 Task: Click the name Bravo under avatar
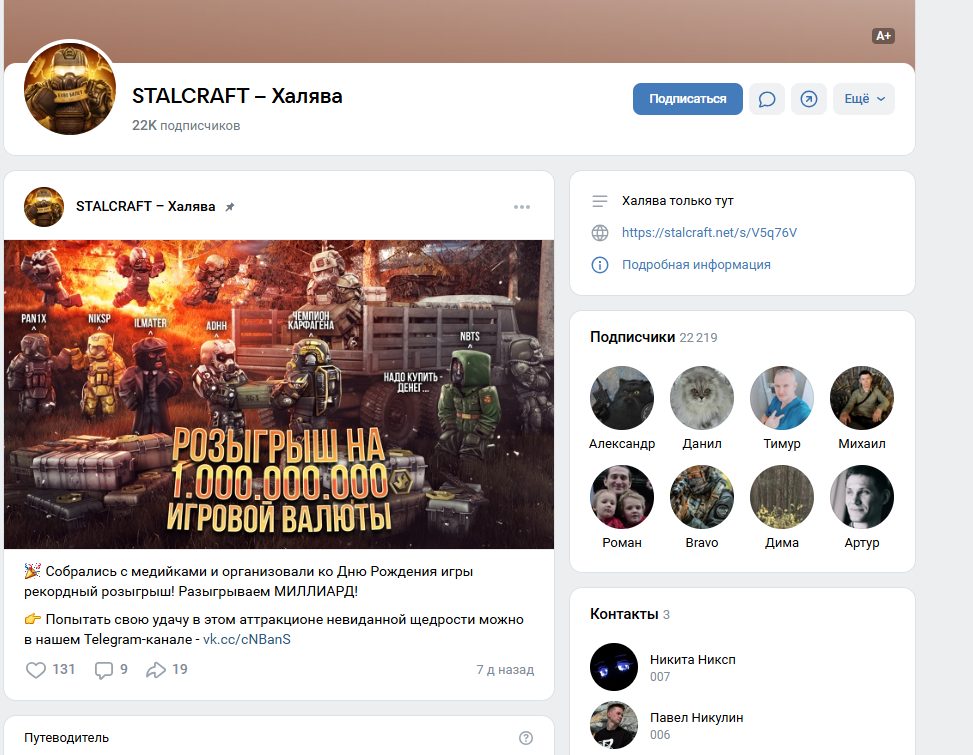[x=702, y=543]
